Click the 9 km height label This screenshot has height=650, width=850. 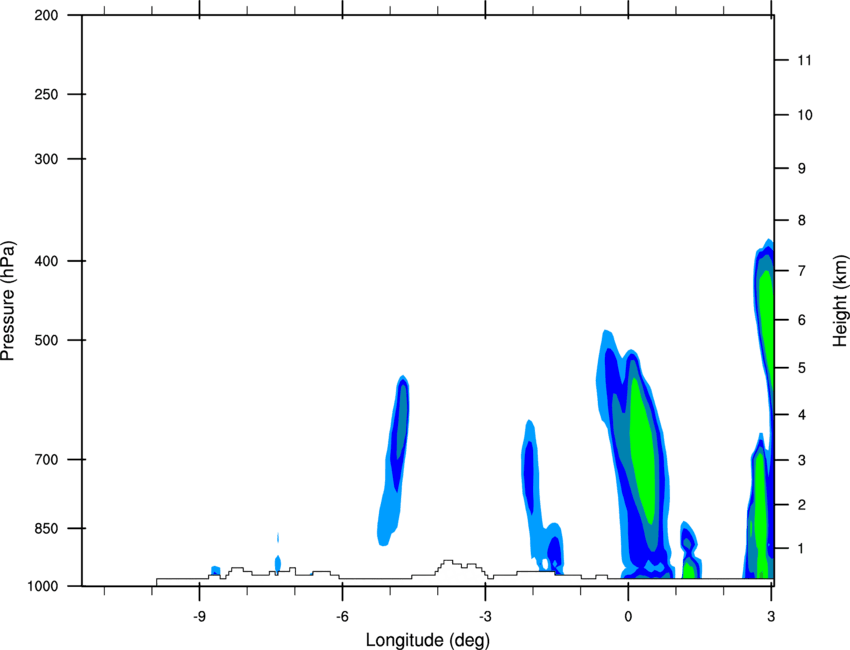[802, 169]
